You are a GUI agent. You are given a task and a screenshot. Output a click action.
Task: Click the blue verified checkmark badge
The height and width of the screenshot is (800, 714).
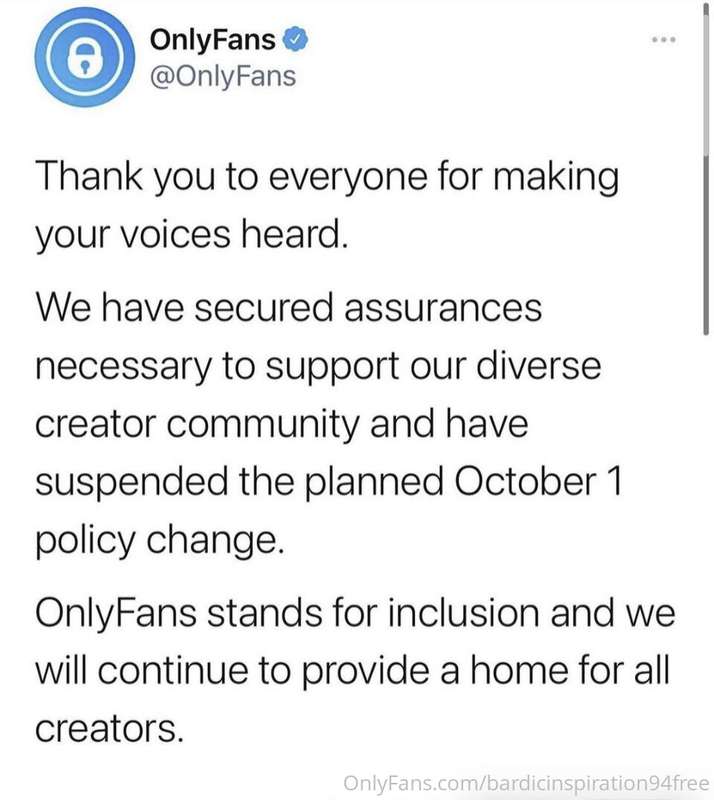[296, 39]
